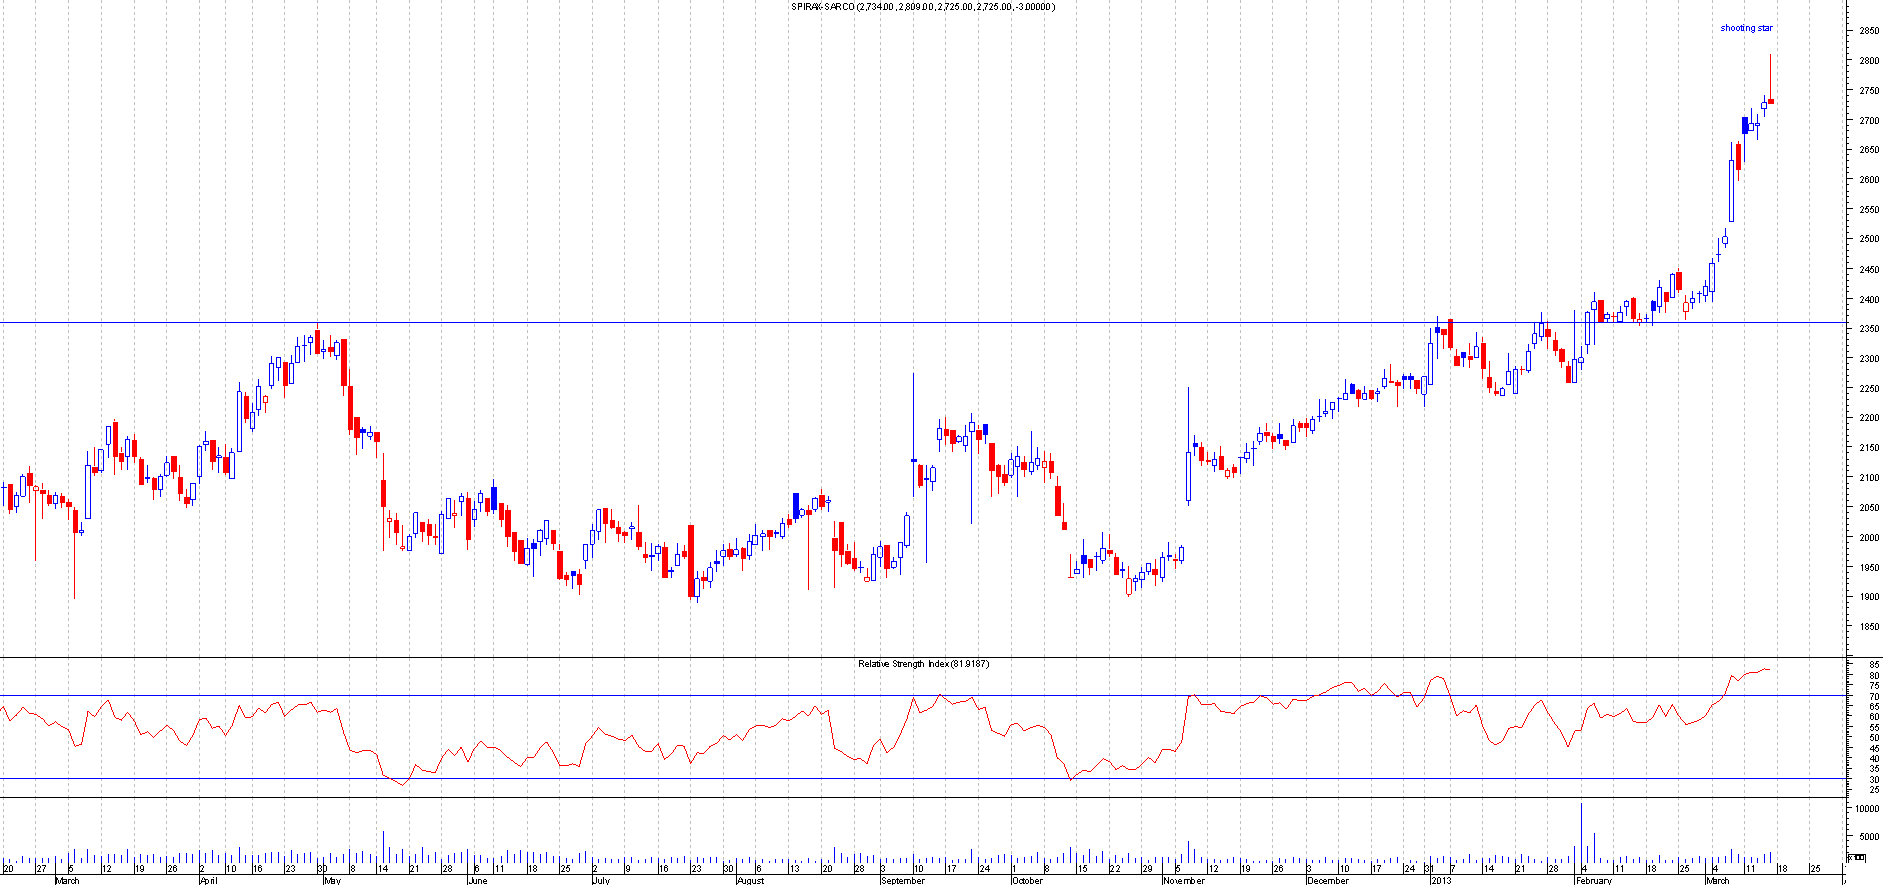Click the 2013 year label on date axis
Viewport: 1883px width, 885px height.
[x=1441, y=881]
